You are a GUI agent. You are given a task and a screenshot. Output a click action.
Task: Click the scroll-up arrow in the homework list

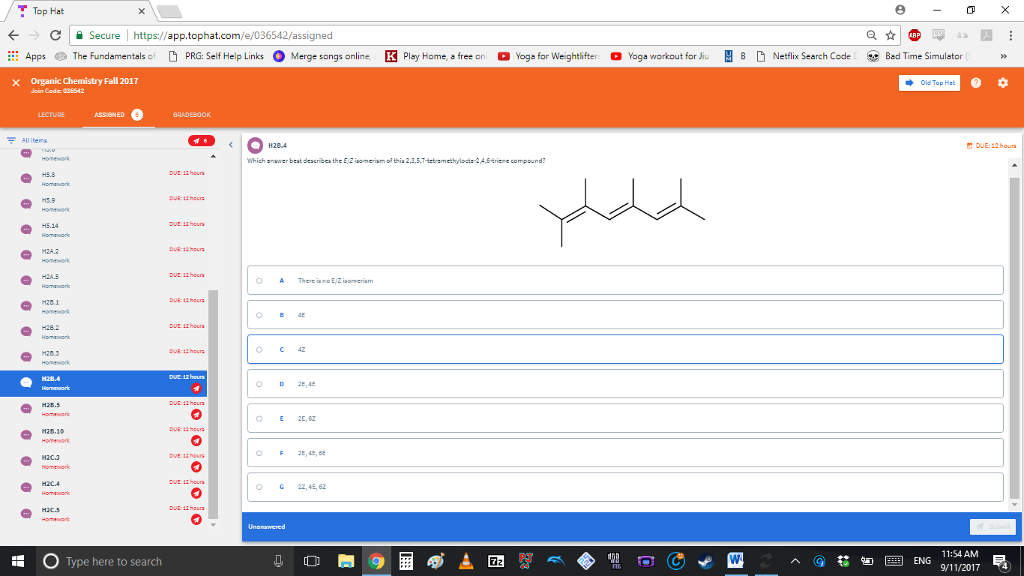pyautogui.click(x=212, y=156)
